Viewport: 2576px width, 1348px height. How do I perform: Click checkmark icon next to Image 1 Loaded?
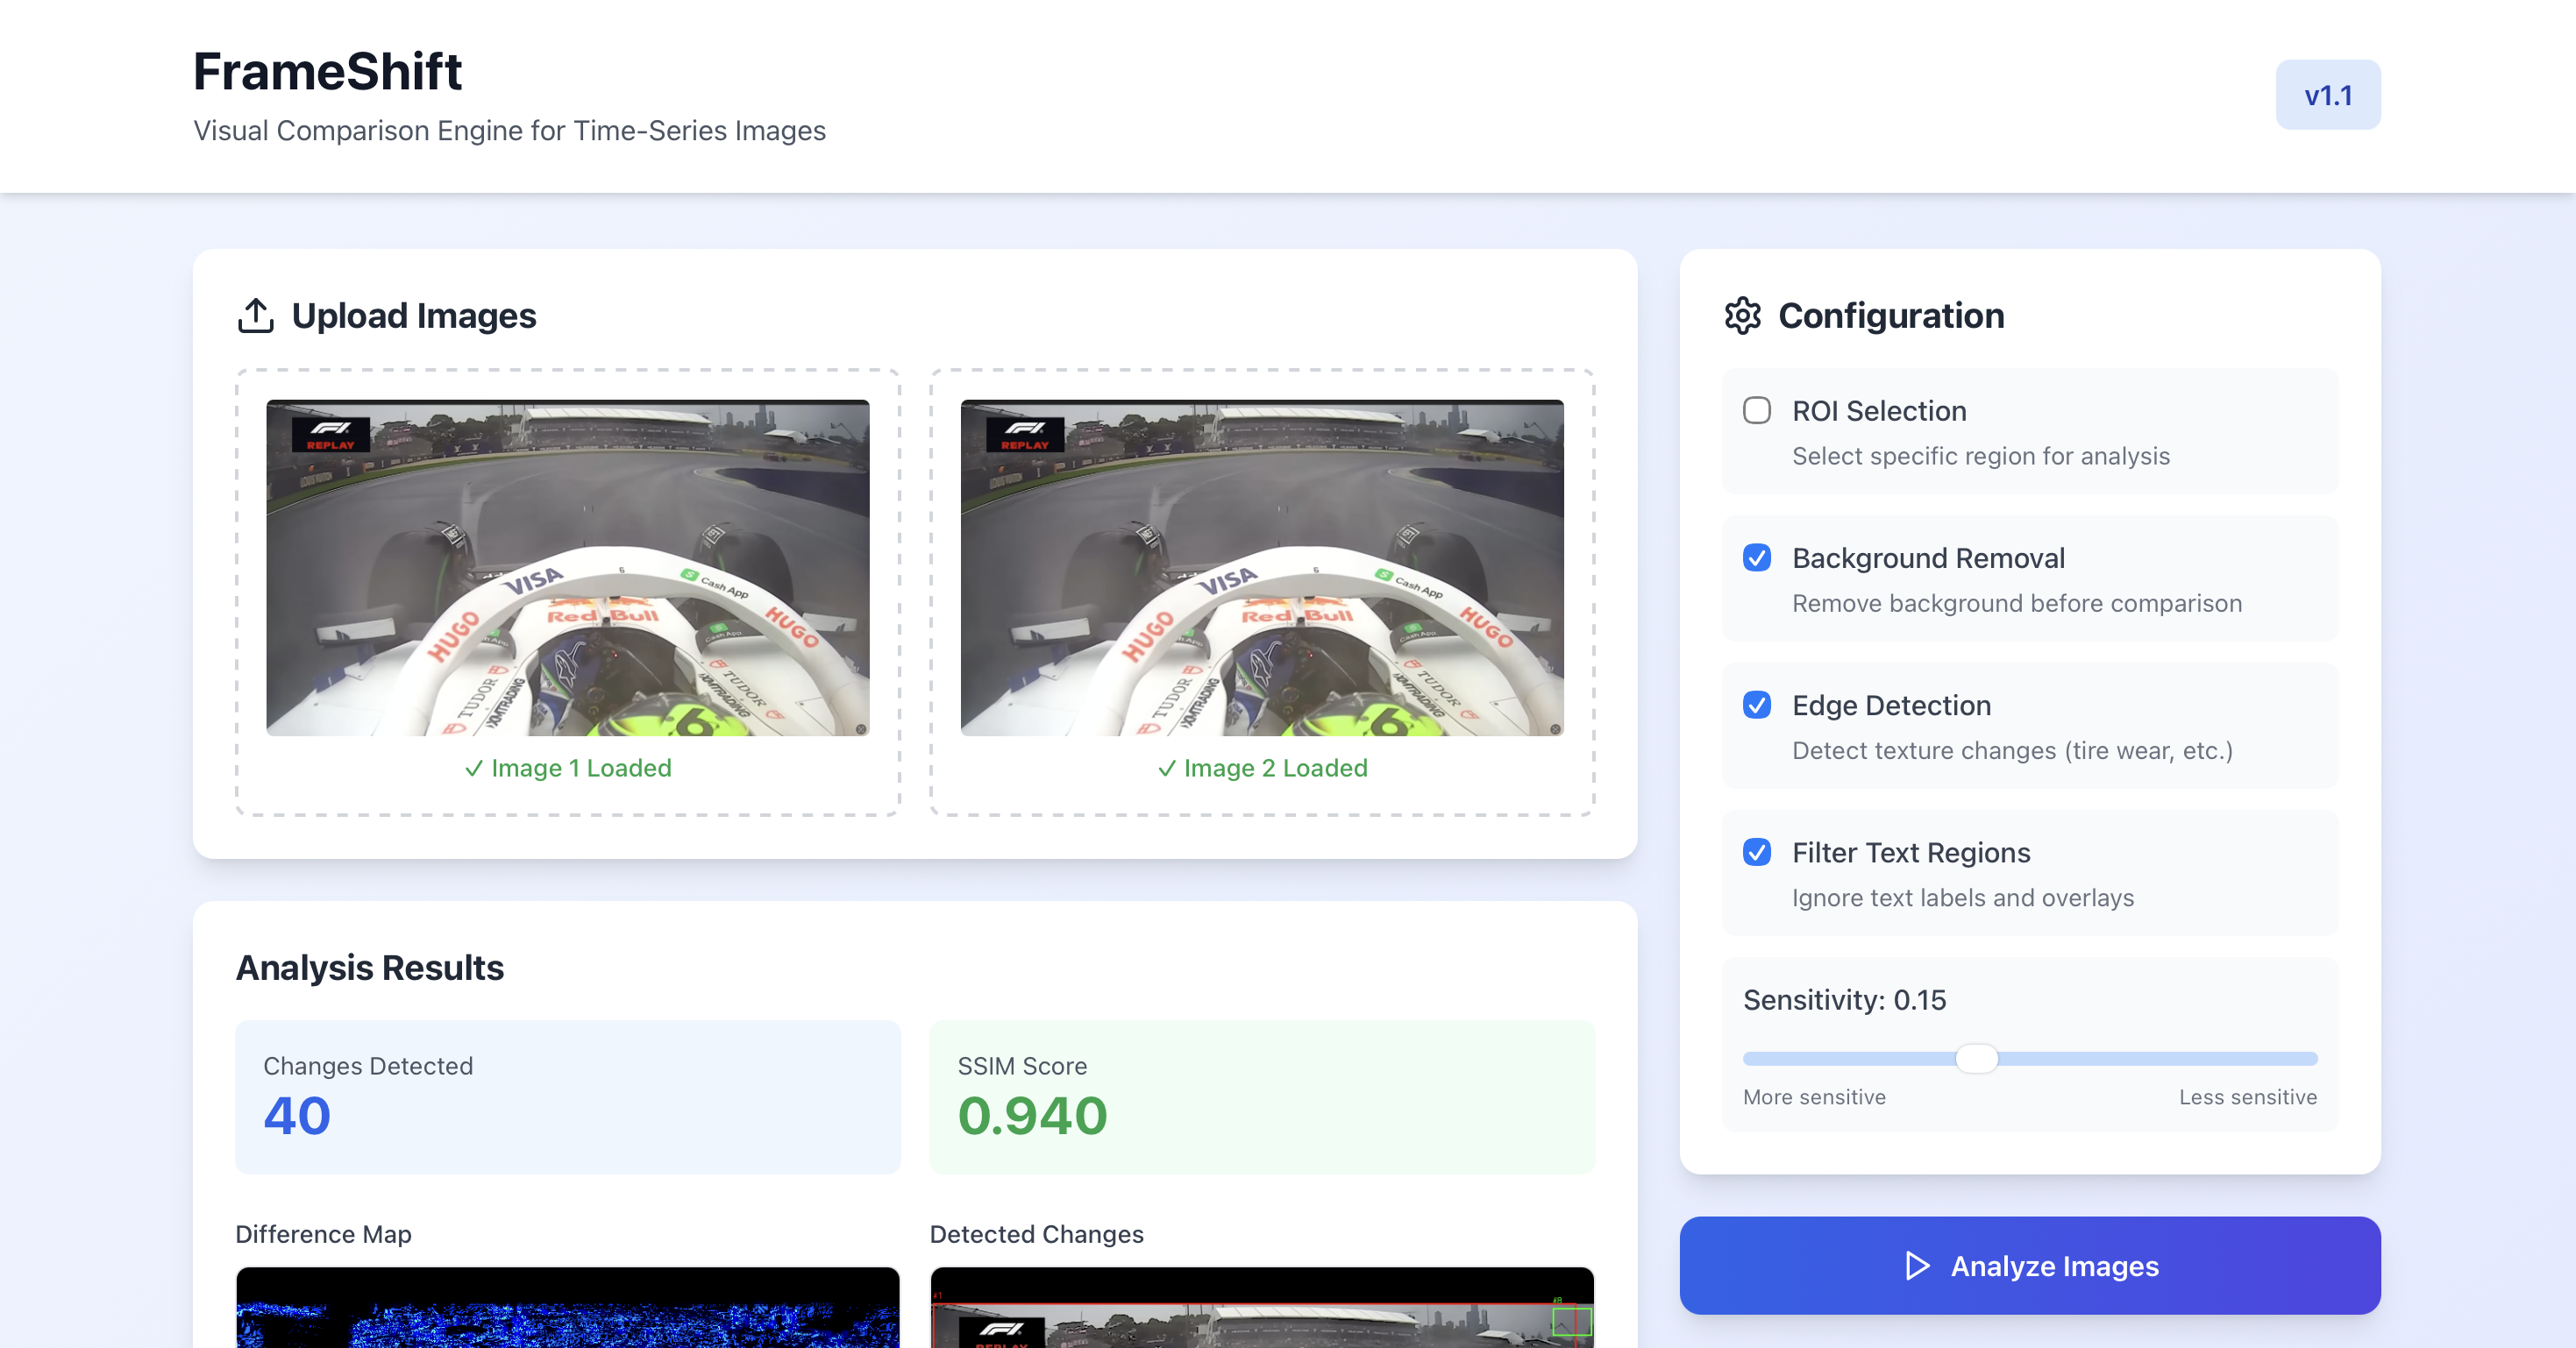[x=474, y=768]
